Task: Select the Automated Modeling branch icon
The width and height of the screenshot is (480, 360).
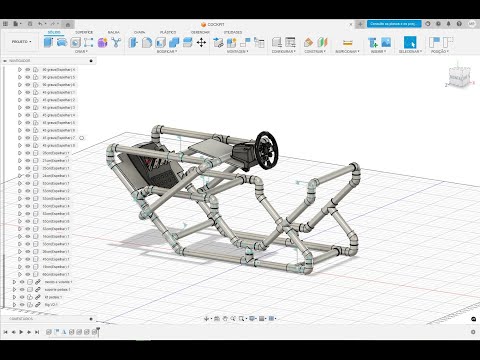Action: 116,42
